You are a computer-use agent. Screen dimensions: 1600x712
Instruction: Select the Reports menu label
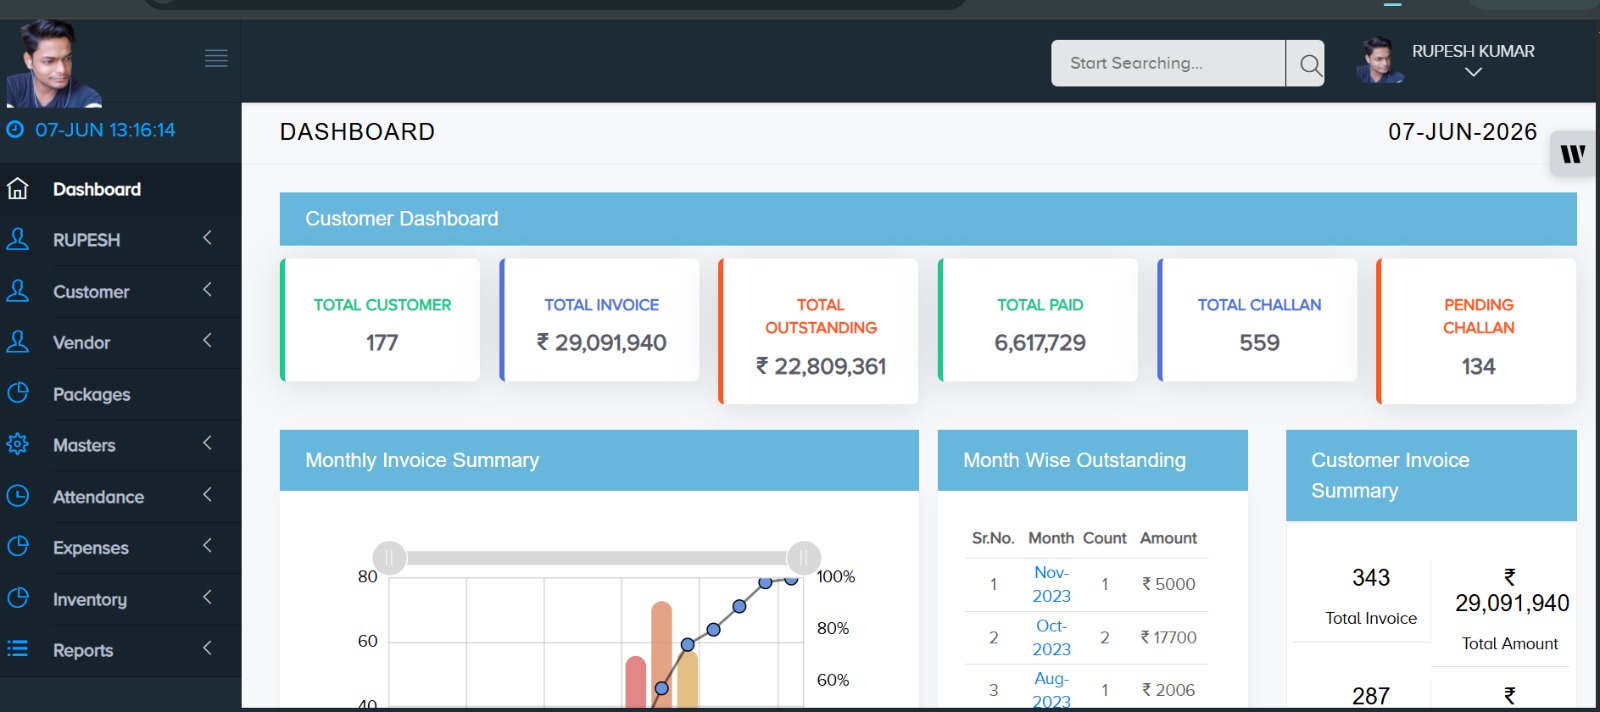click(x=83, y=650)
